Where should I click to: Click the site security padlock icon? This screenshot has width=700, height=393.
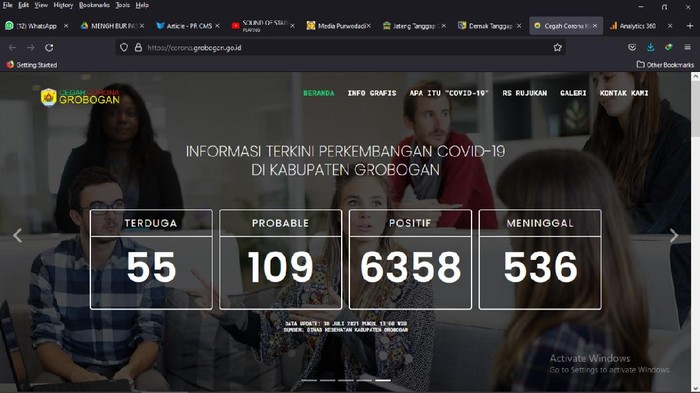(x=138, y=47)
